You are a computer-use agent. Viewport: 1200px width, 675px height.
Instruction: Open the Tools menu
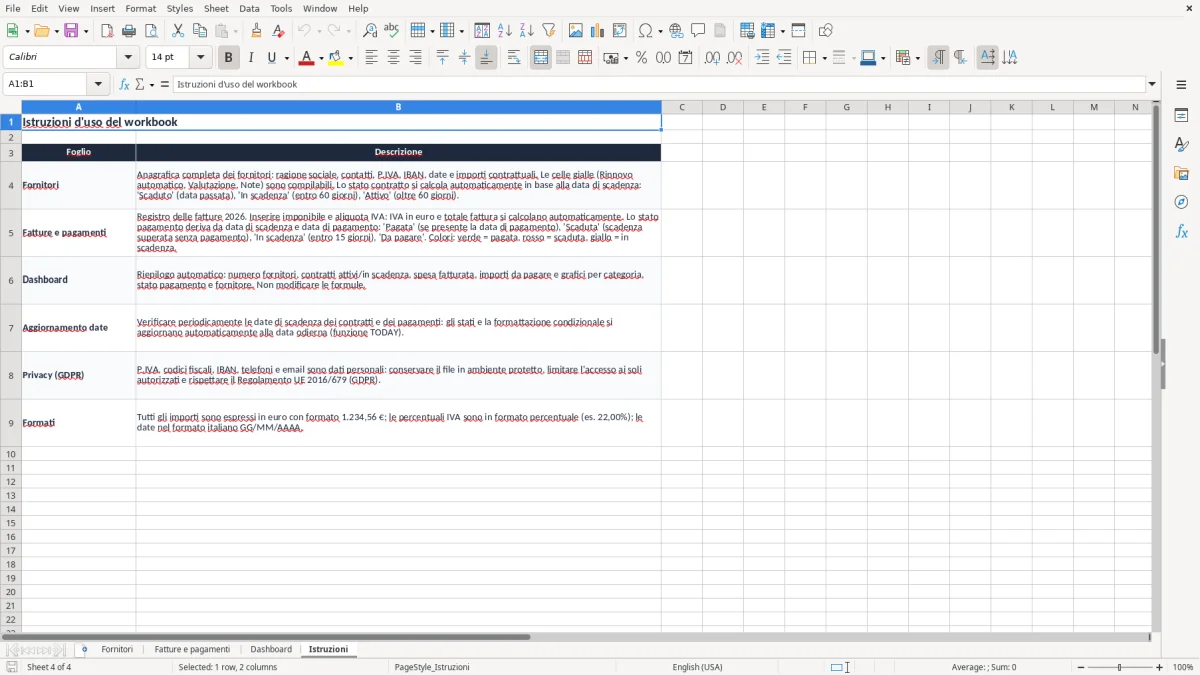pyautogui.click(x=281, y=8)
